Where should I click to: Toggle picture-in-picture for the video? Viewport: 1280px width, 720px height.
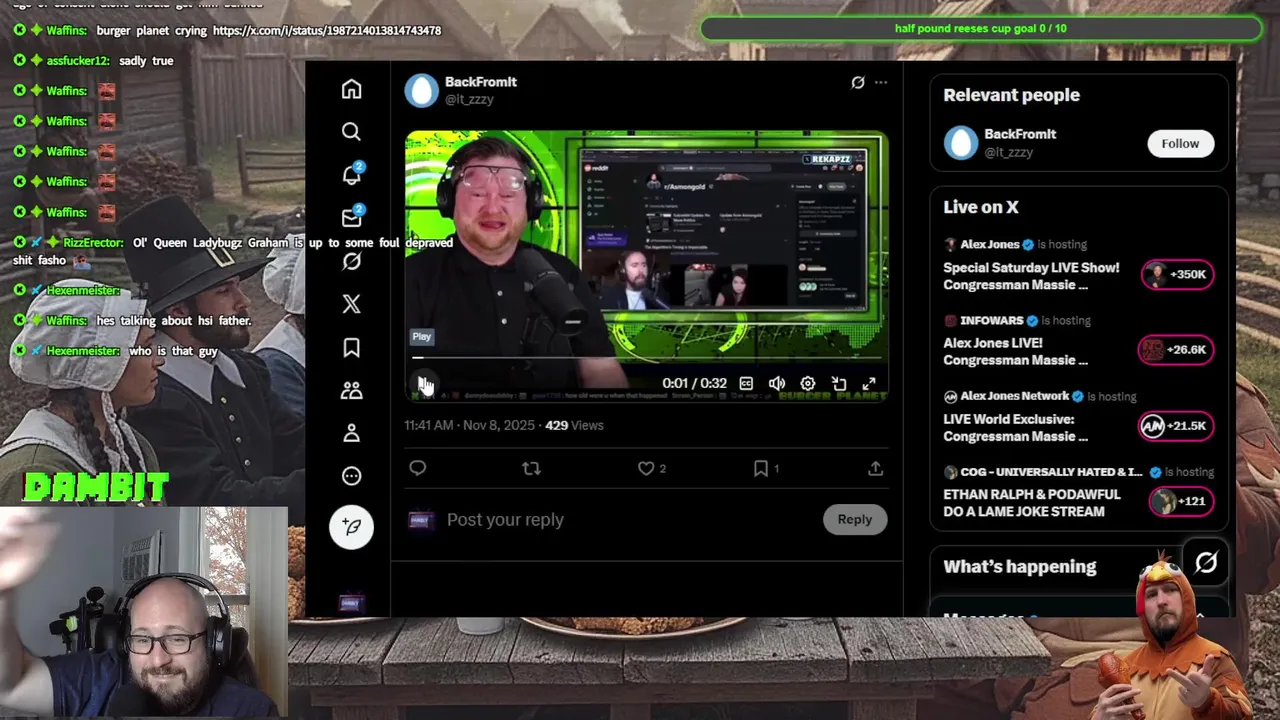coord(839,384)
